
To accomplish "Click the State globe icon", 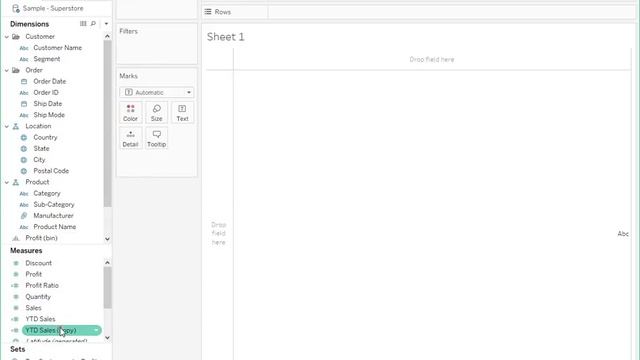I will click(x=24, y=149).
